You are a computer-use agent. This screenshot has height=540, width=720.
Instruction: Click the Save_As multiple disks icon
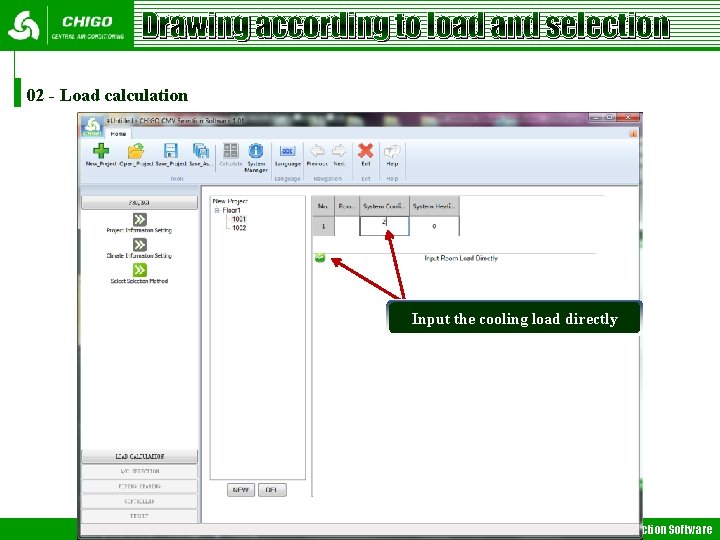click(201, 151)
